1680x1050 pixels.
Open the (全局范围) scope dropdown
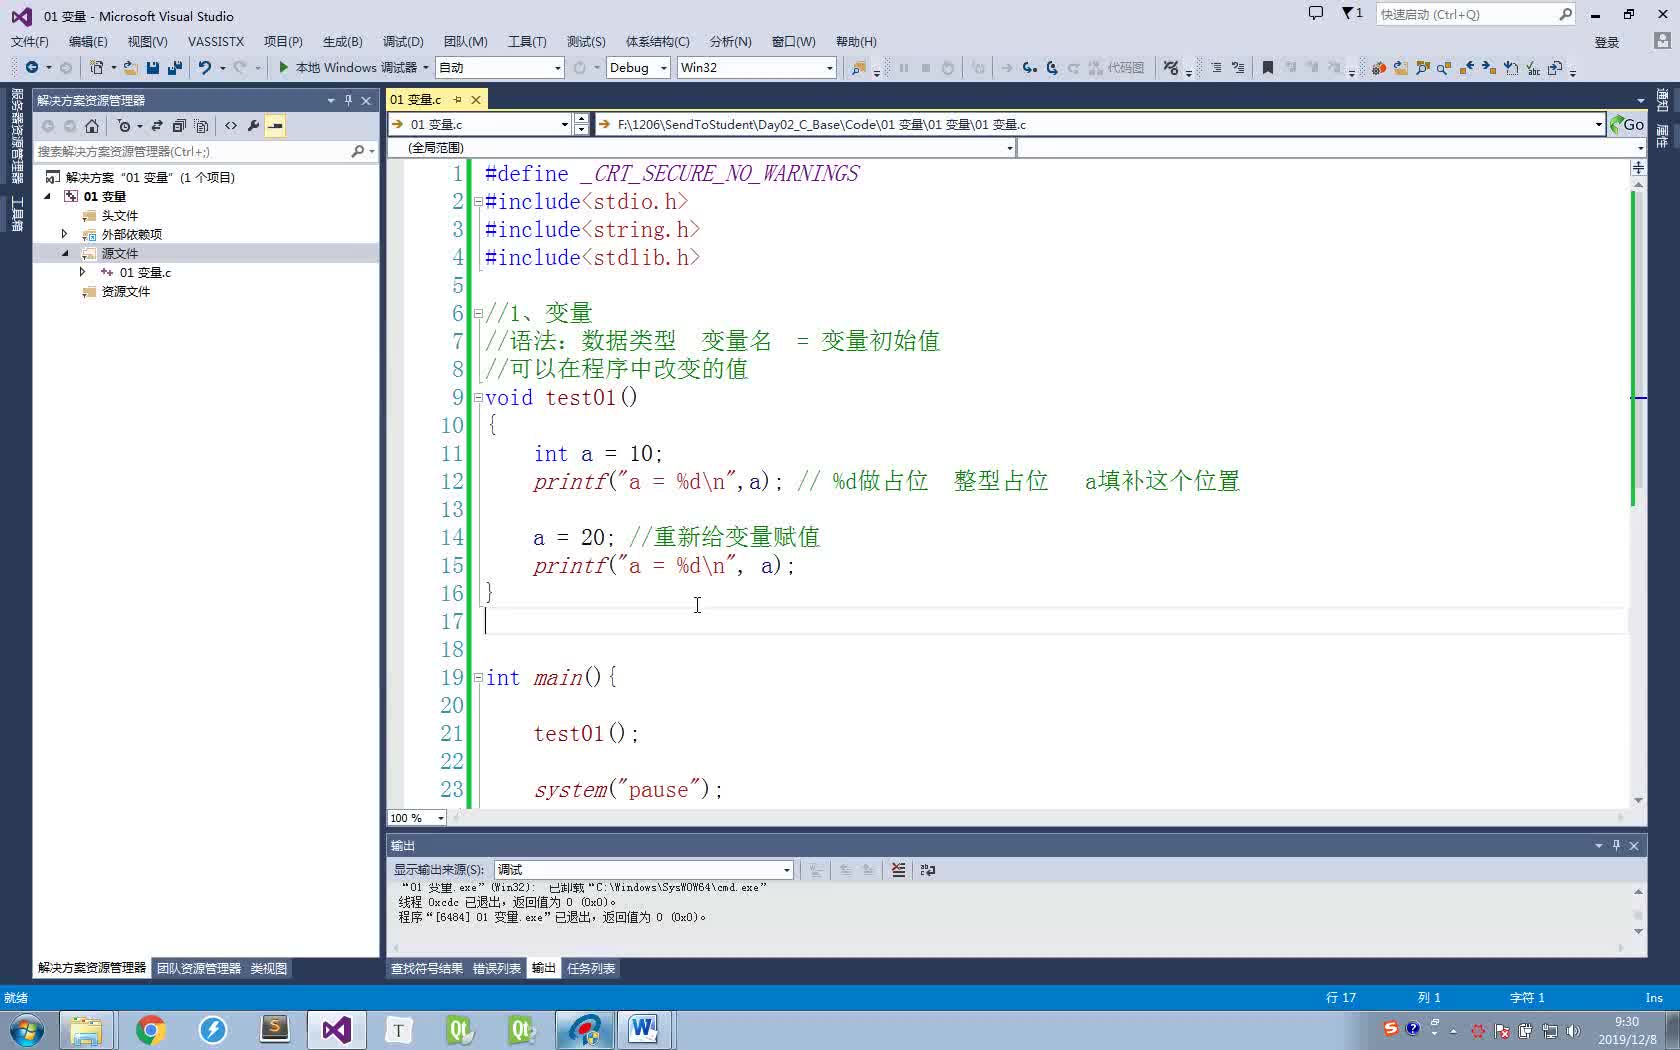(x=1009, y=148)
